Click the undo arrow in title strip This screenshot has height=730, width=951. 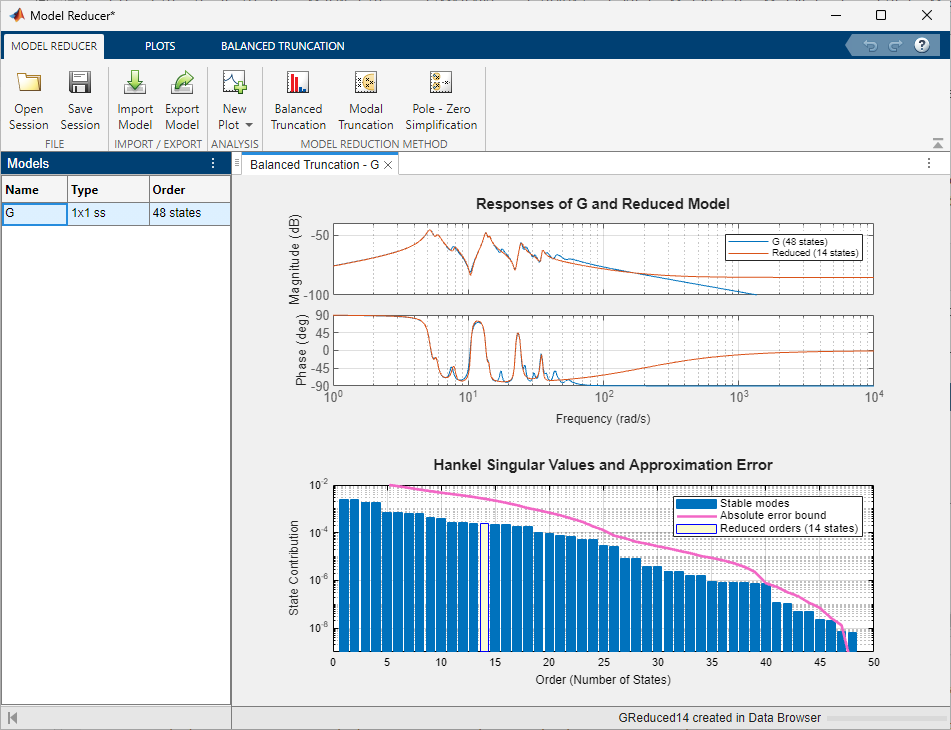tap(870, 46)
